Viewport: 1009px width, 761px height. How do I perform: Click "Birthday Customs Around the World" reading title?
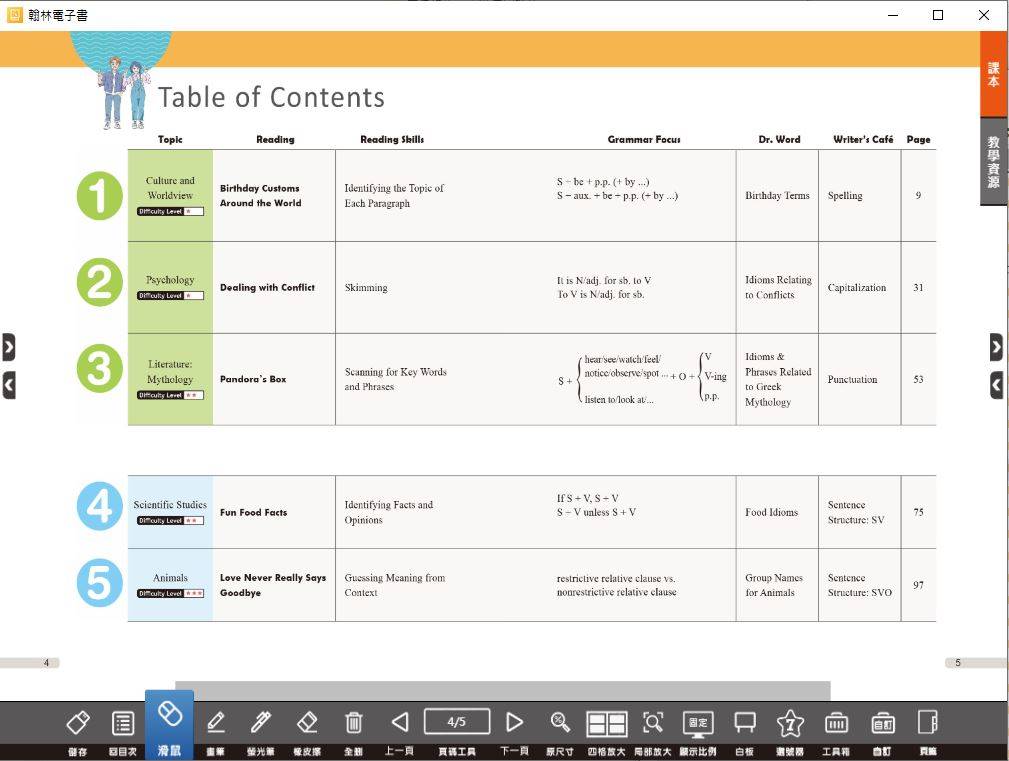261,196
